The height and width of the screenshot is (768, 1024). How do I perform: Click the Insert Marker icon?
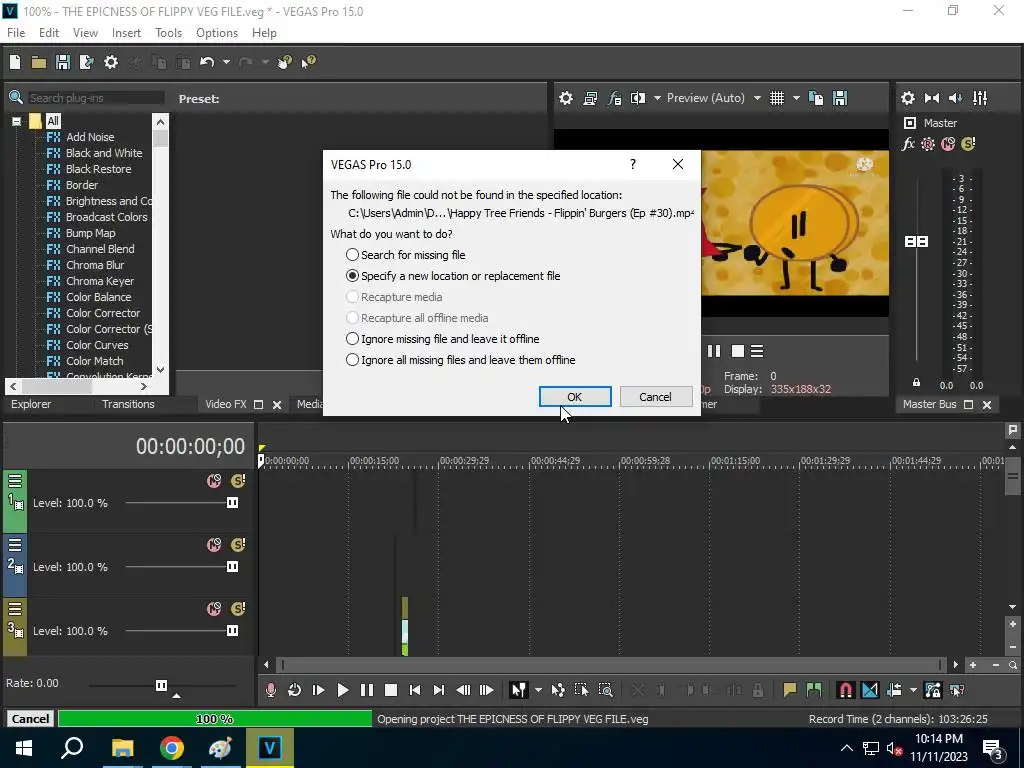coord(790,690)
